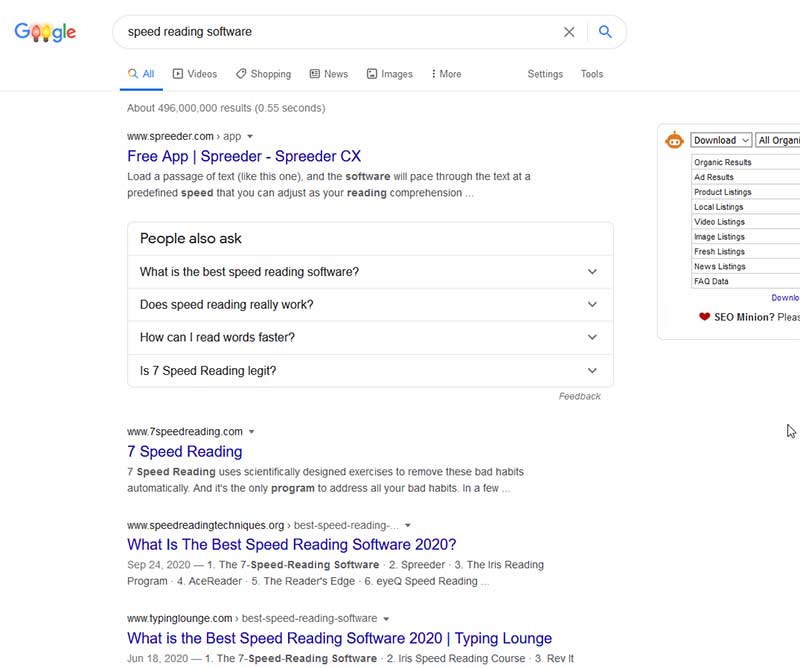Open the speedreadingtechniques.org URL dropdown arrow
This screenshot has width=800, height=668.
(x=408, y=525)
